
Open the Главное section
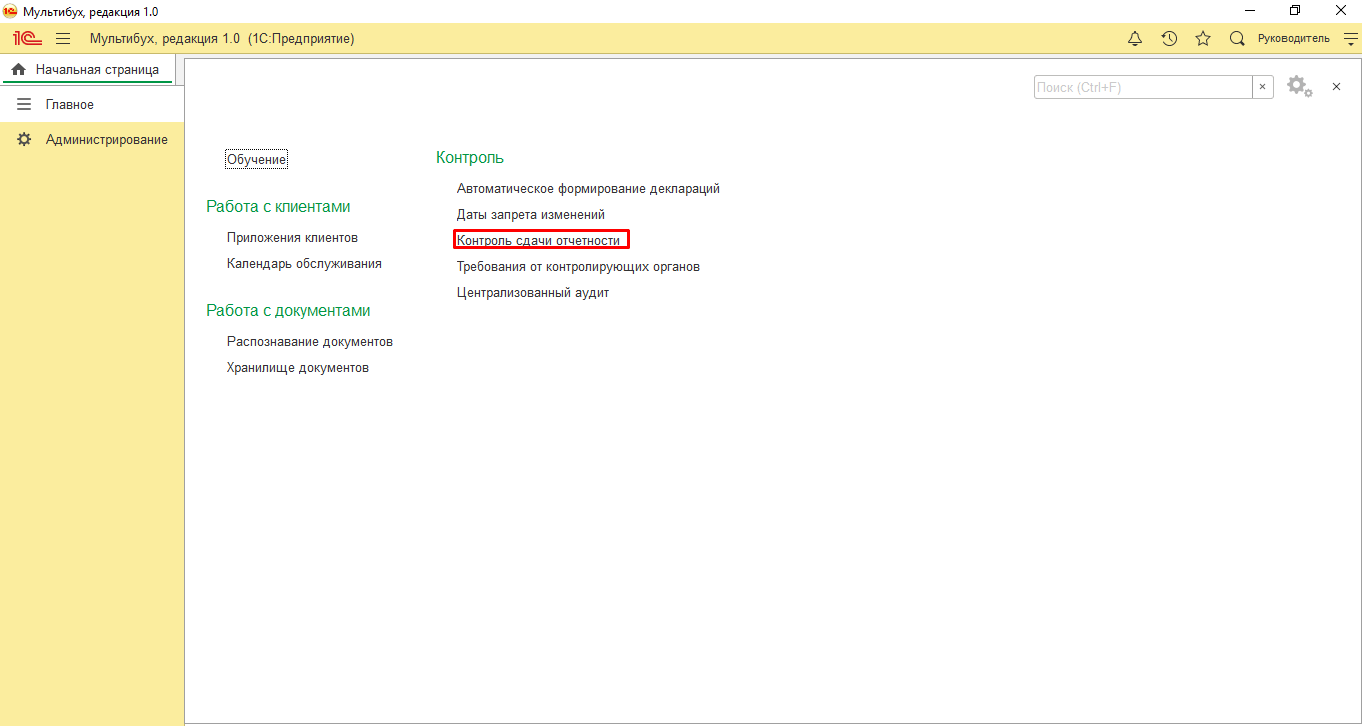tap(92, 104)
